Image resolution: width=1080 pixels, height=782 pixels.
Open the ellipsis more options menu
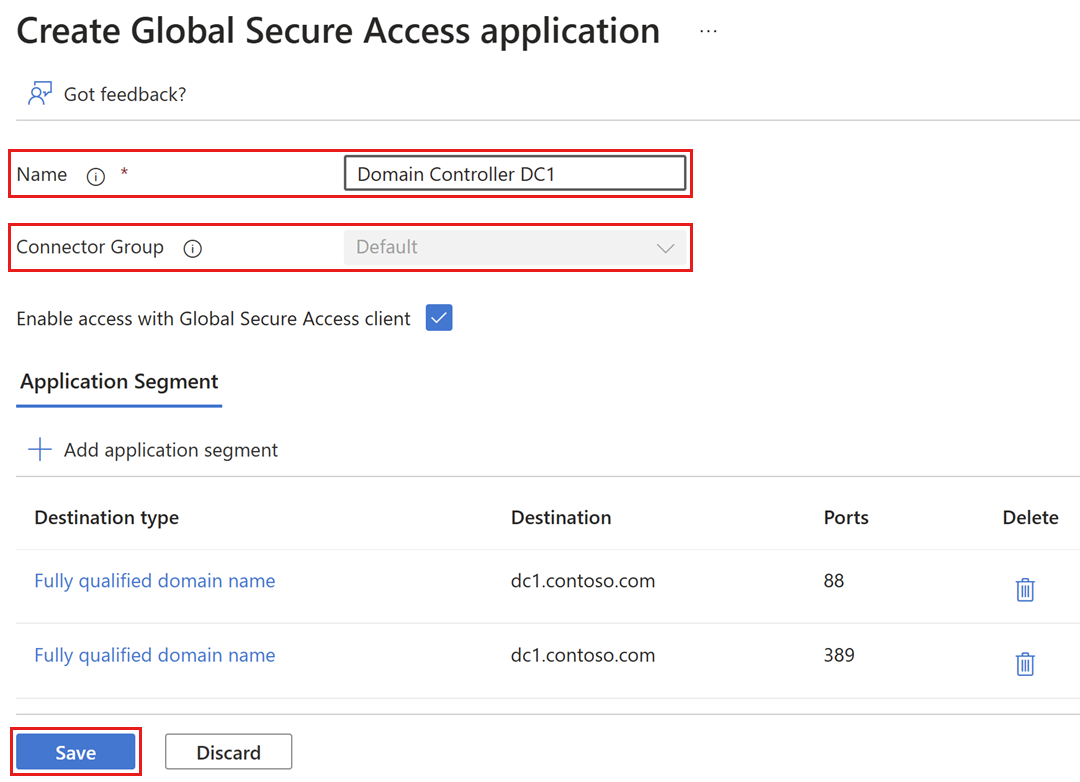(708, 32)
